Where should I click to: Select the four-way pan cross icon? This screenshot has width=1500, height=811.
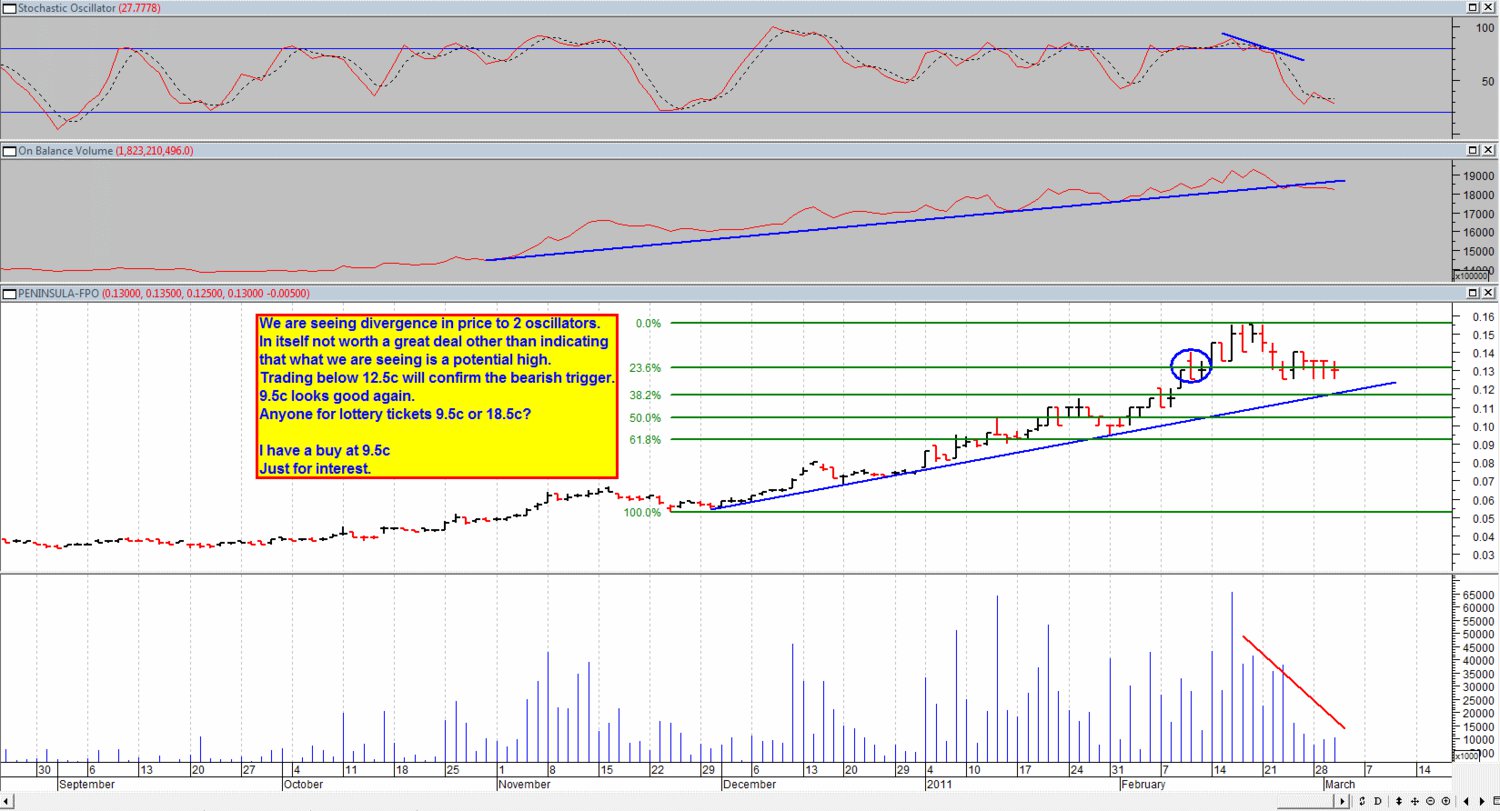[1415, 801]
